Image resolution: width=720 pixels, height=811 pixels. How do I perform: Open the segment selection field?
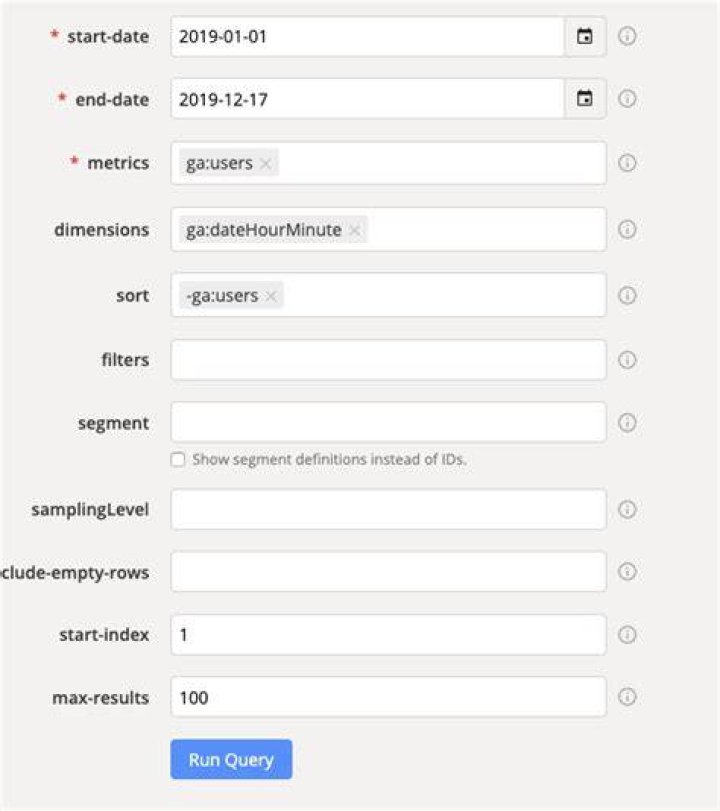point(388,423)
